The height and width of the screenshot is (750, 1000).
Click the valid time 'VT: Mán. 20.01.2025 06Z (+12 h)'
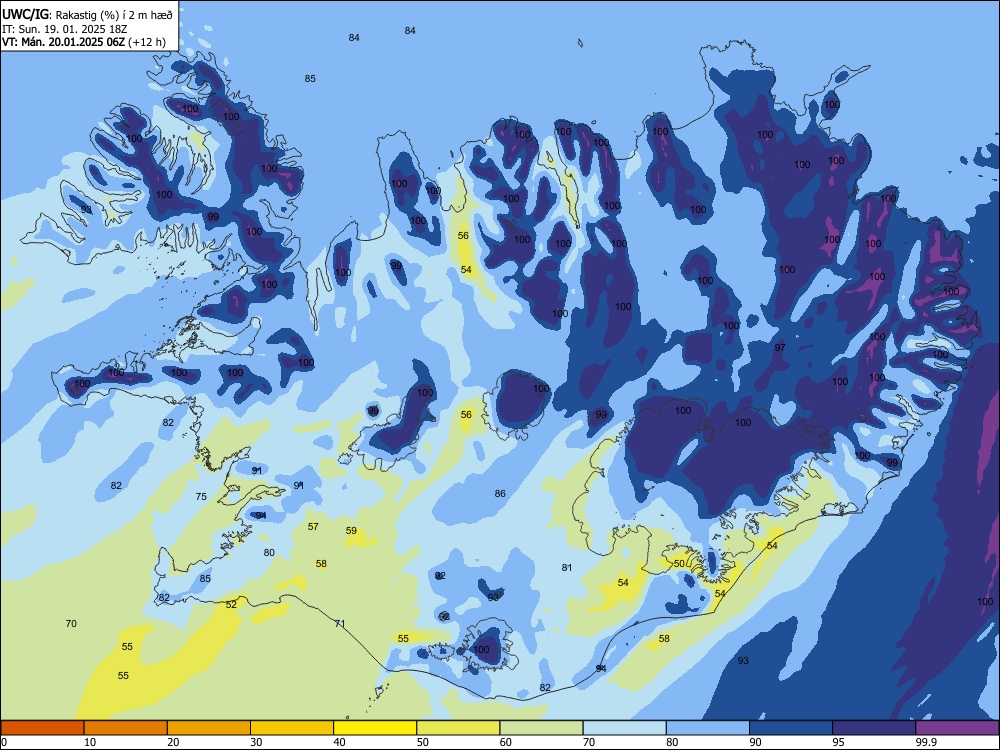point(84,42)
